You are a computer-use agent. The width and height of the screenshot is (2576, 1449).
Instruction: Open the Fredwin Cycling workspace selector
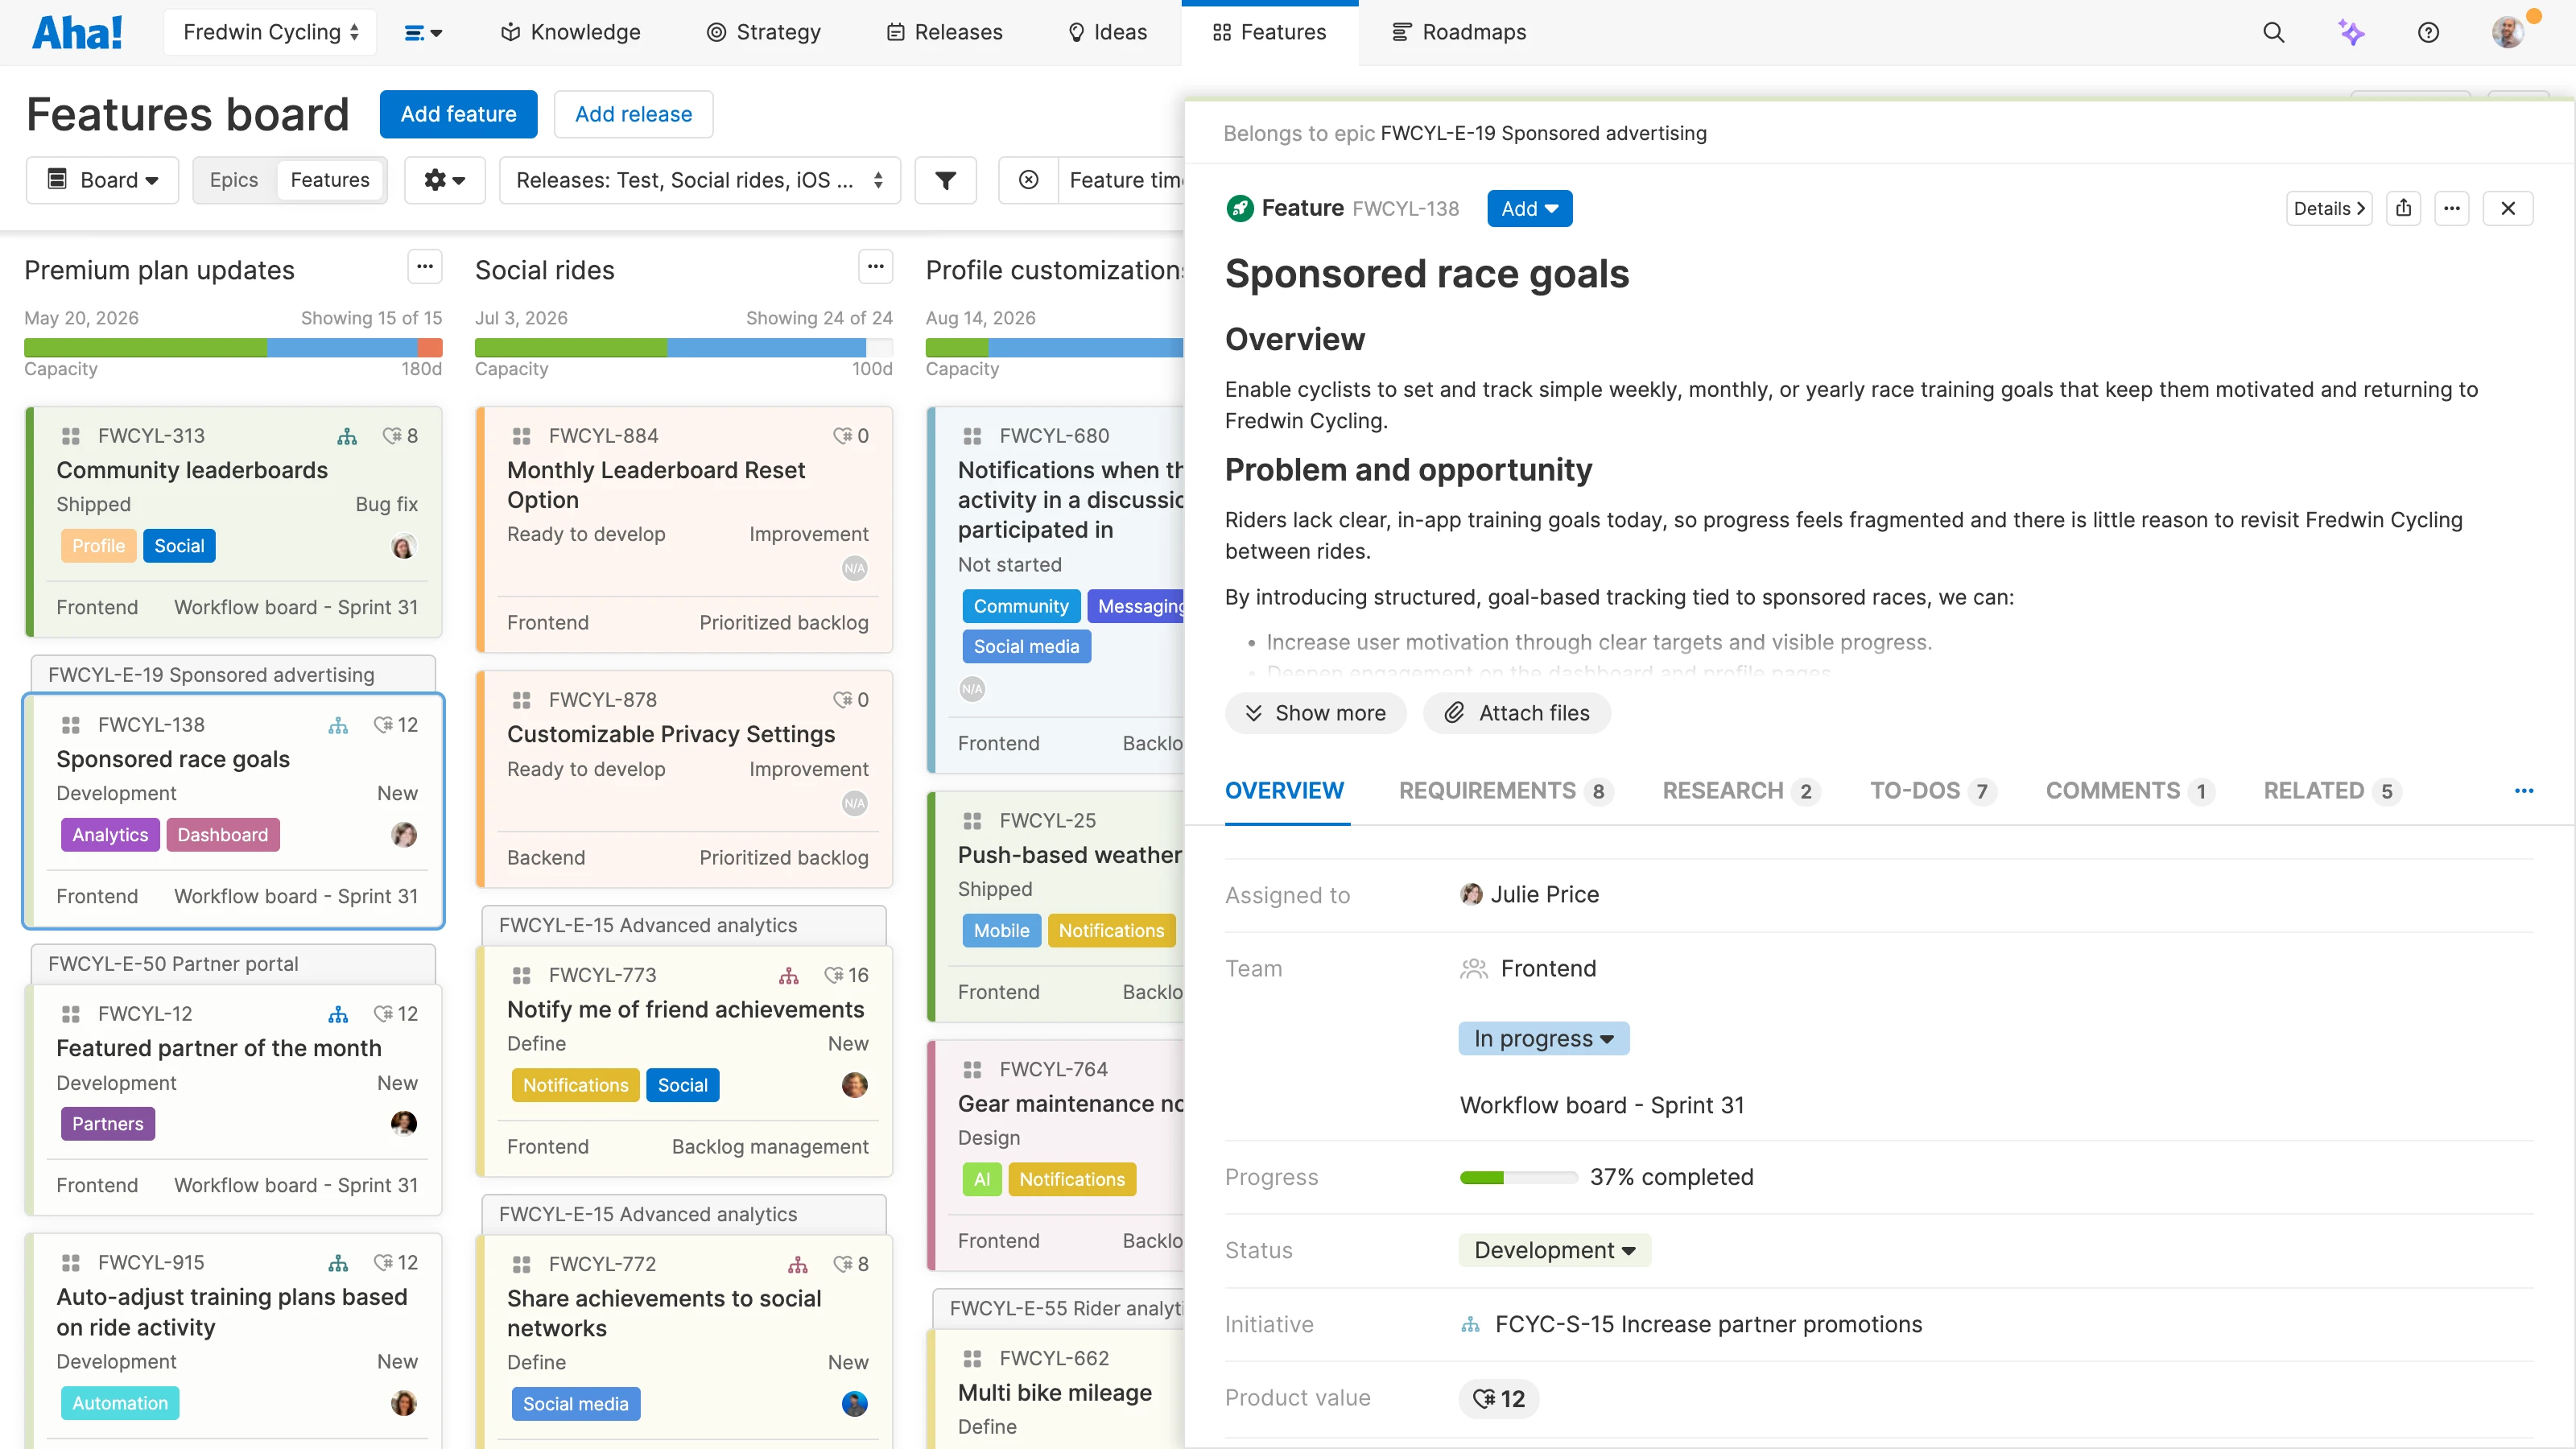tap(269, 31)
